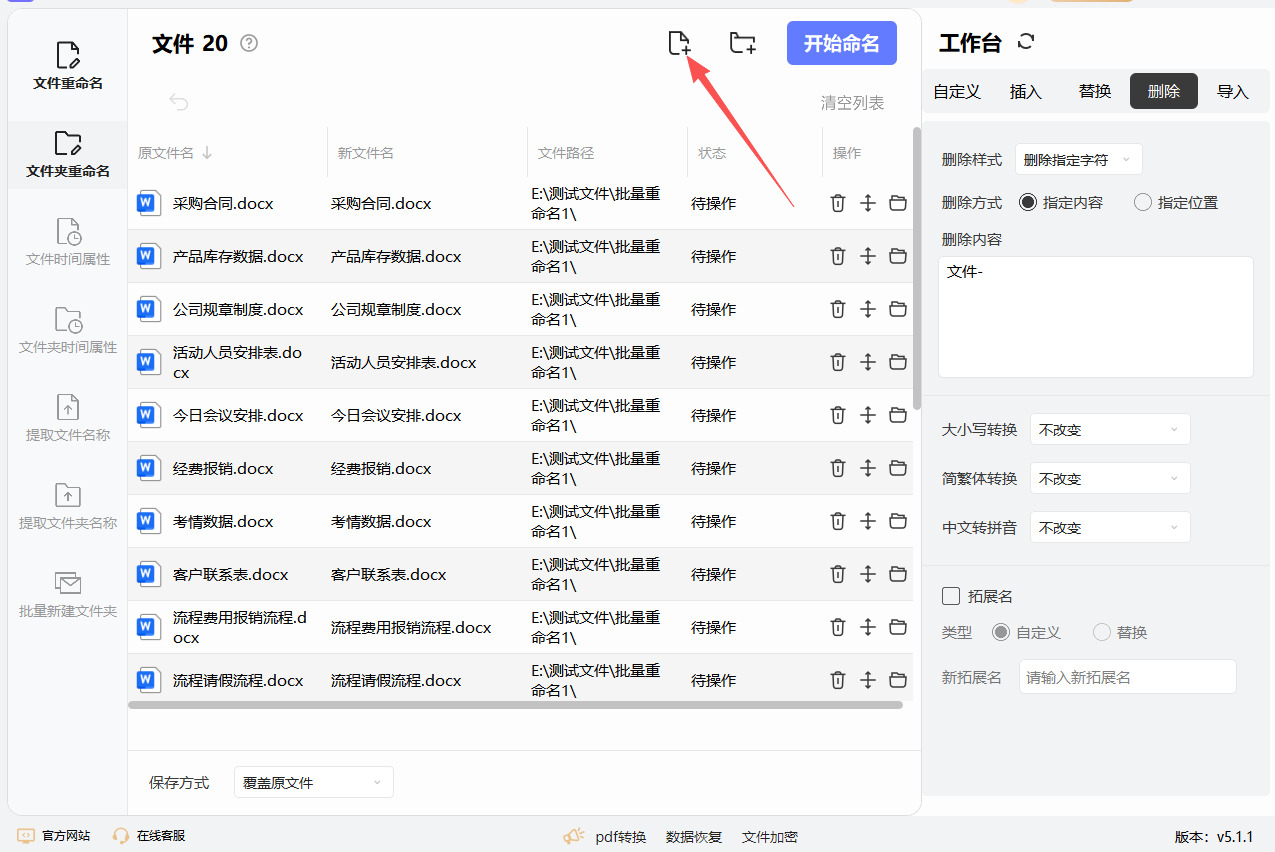
Task: Click the 删除内容 text area
Action: tap(1096, 317)
